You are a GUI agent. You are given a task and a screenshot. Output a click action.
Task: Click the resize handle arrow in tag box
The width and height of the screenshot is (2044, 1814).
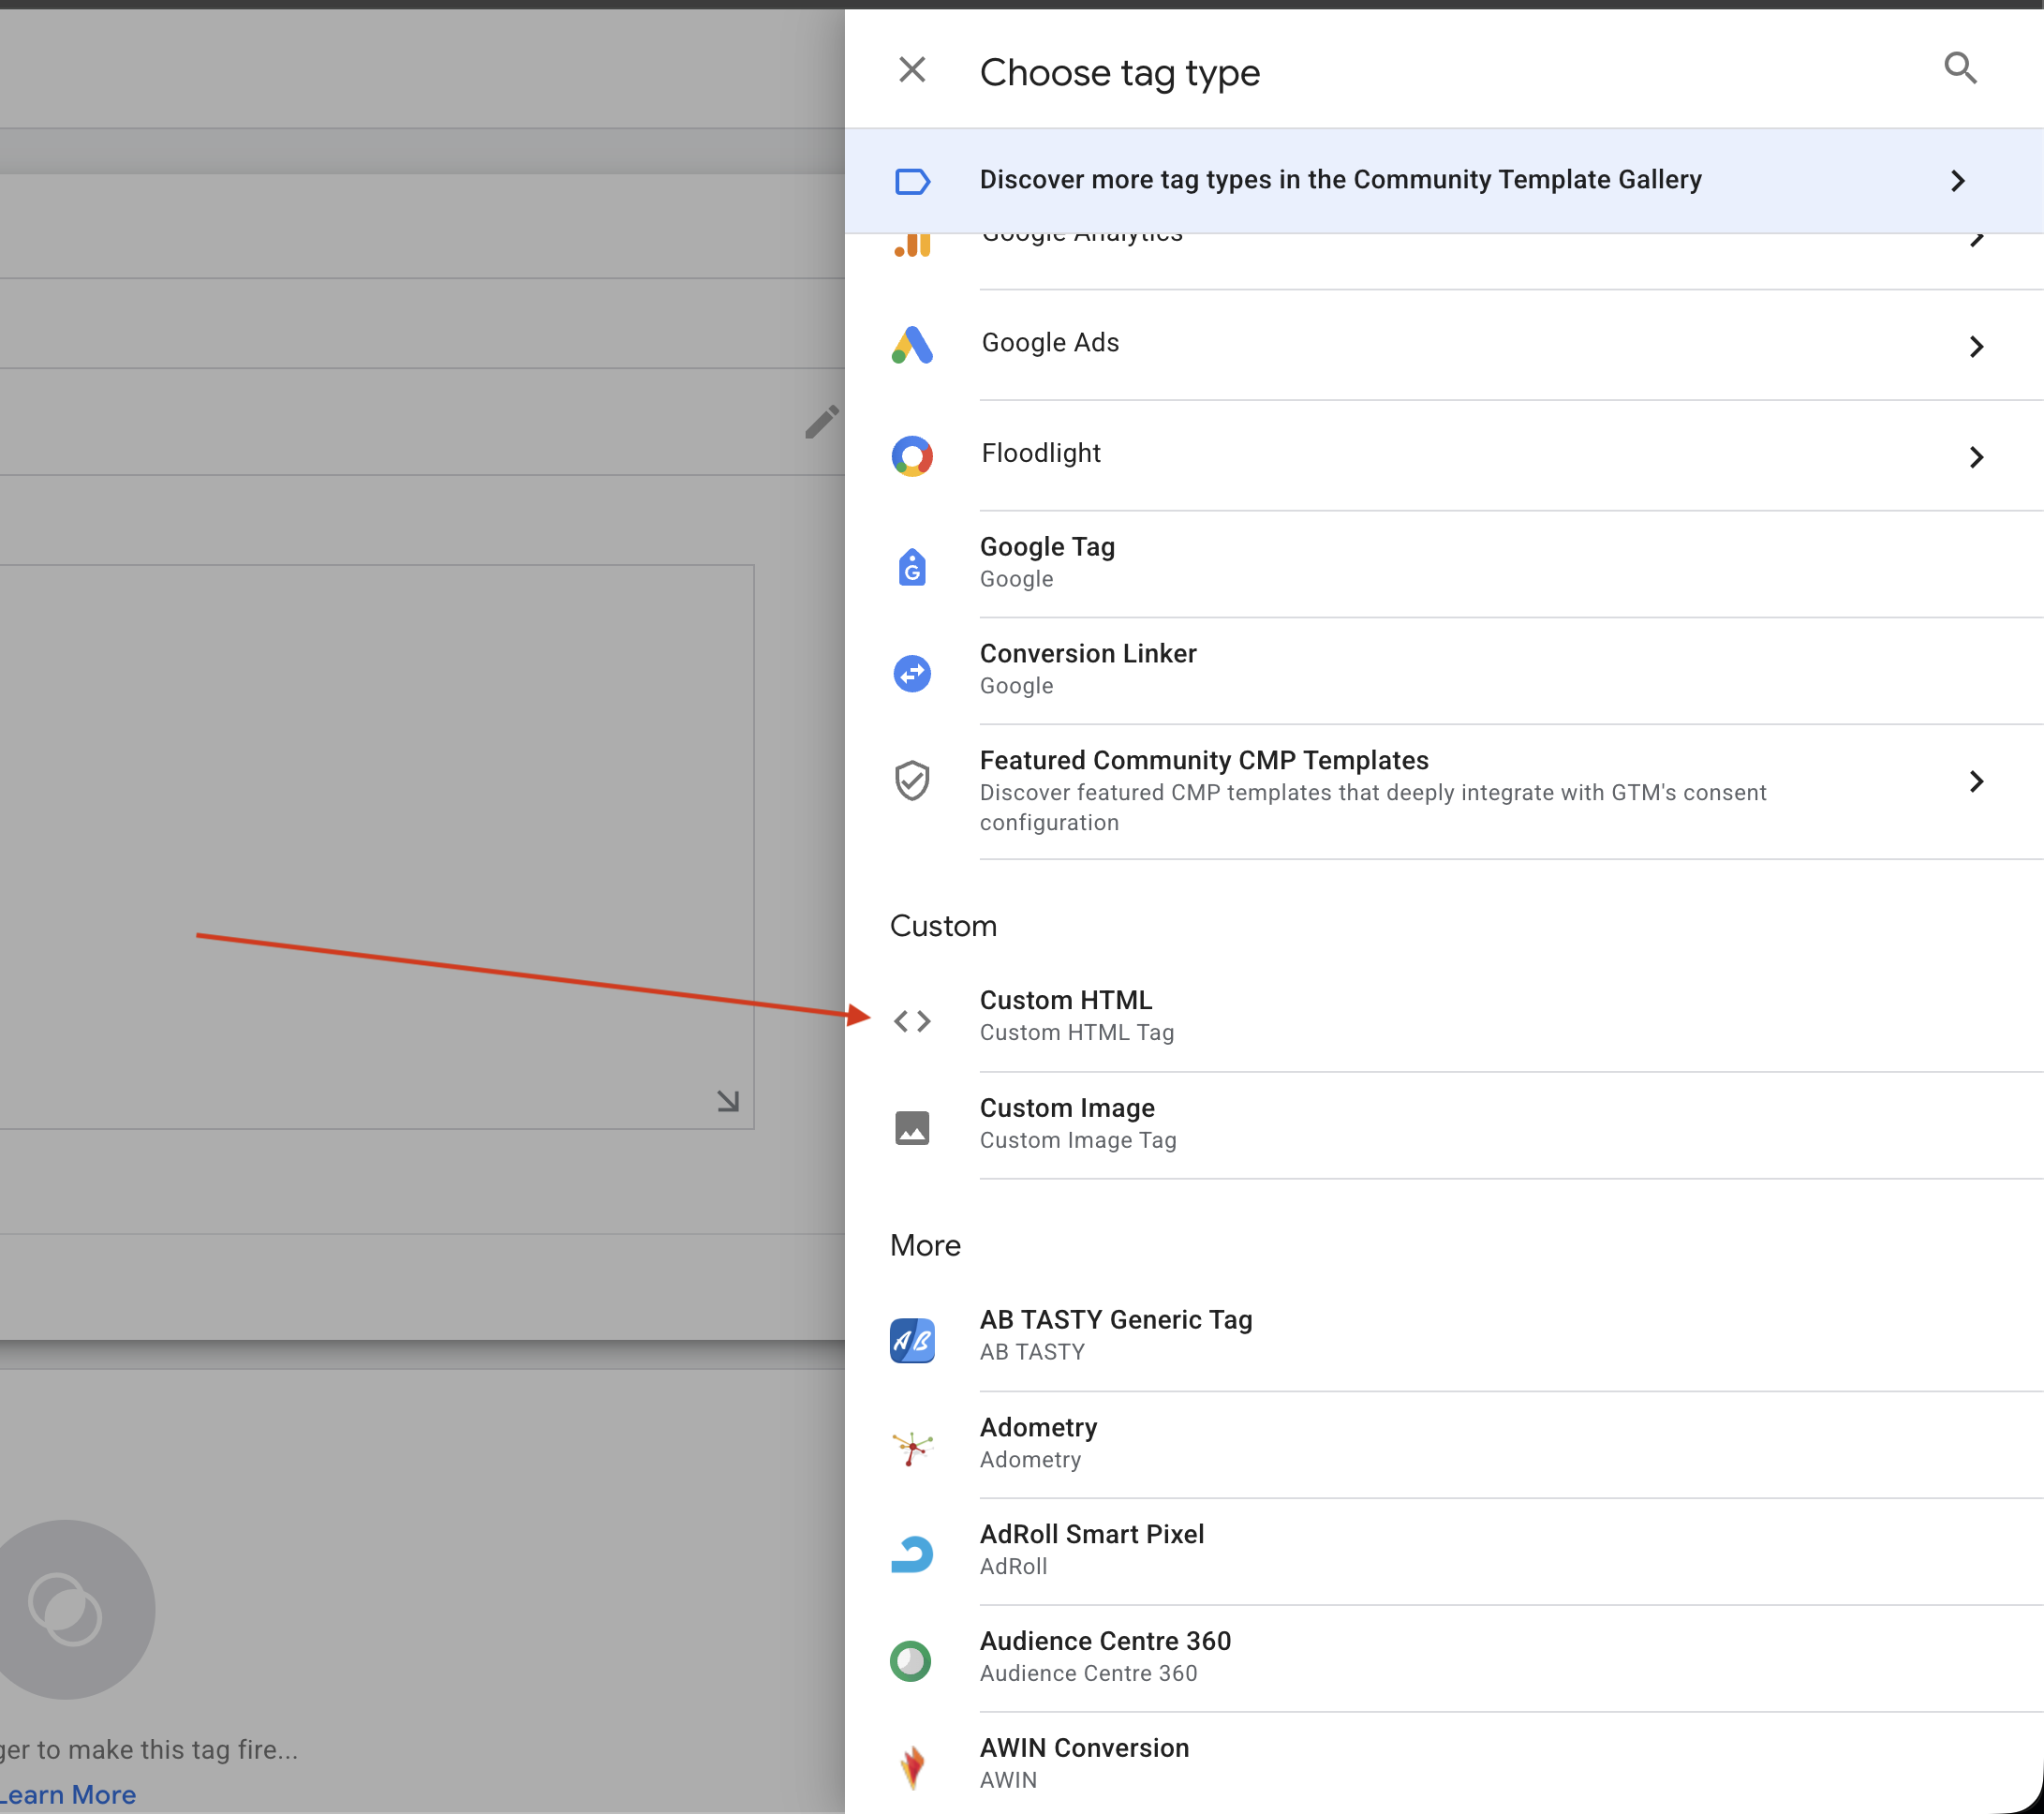click(x=728, y=1101)
